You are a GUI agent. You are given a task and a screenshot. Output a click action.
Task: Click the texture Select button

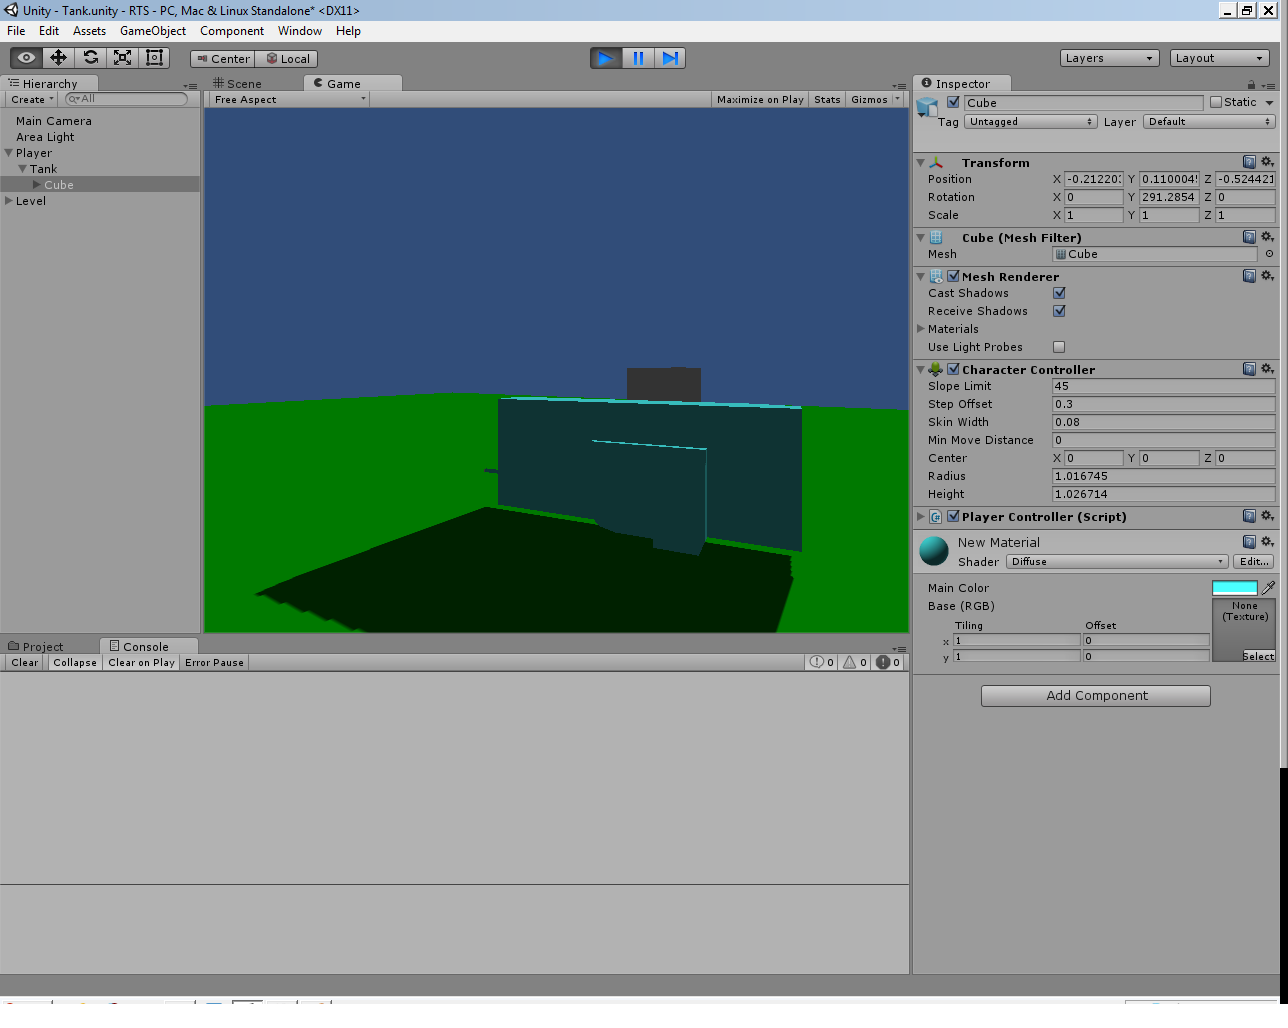1259,656
